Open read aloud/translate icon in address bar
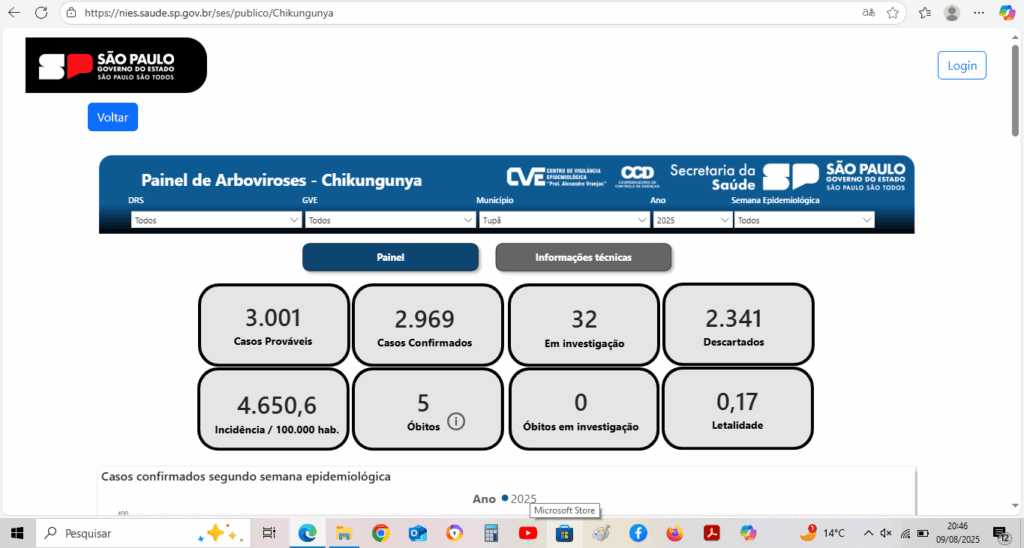This screenshot has width=1024, height=548. 869,12
